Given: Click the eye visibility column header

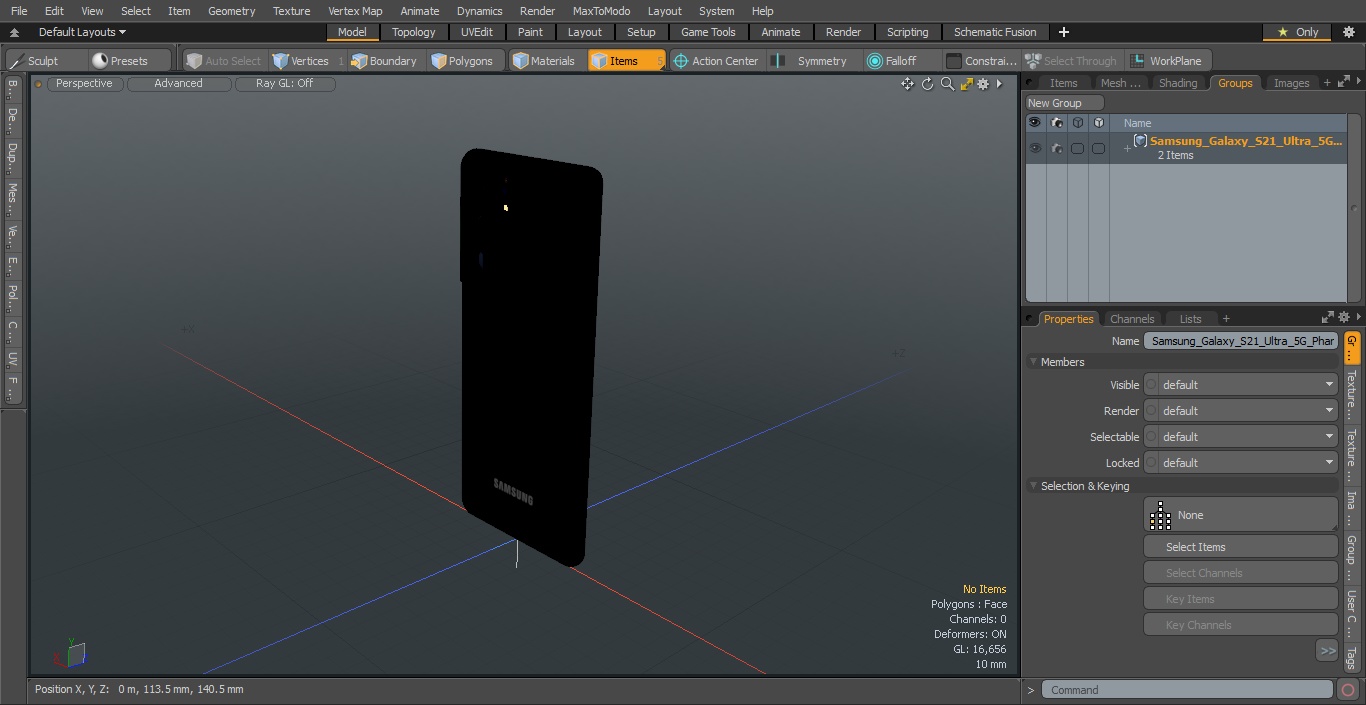Looking at the screenshot, I should click(1035, 123).
